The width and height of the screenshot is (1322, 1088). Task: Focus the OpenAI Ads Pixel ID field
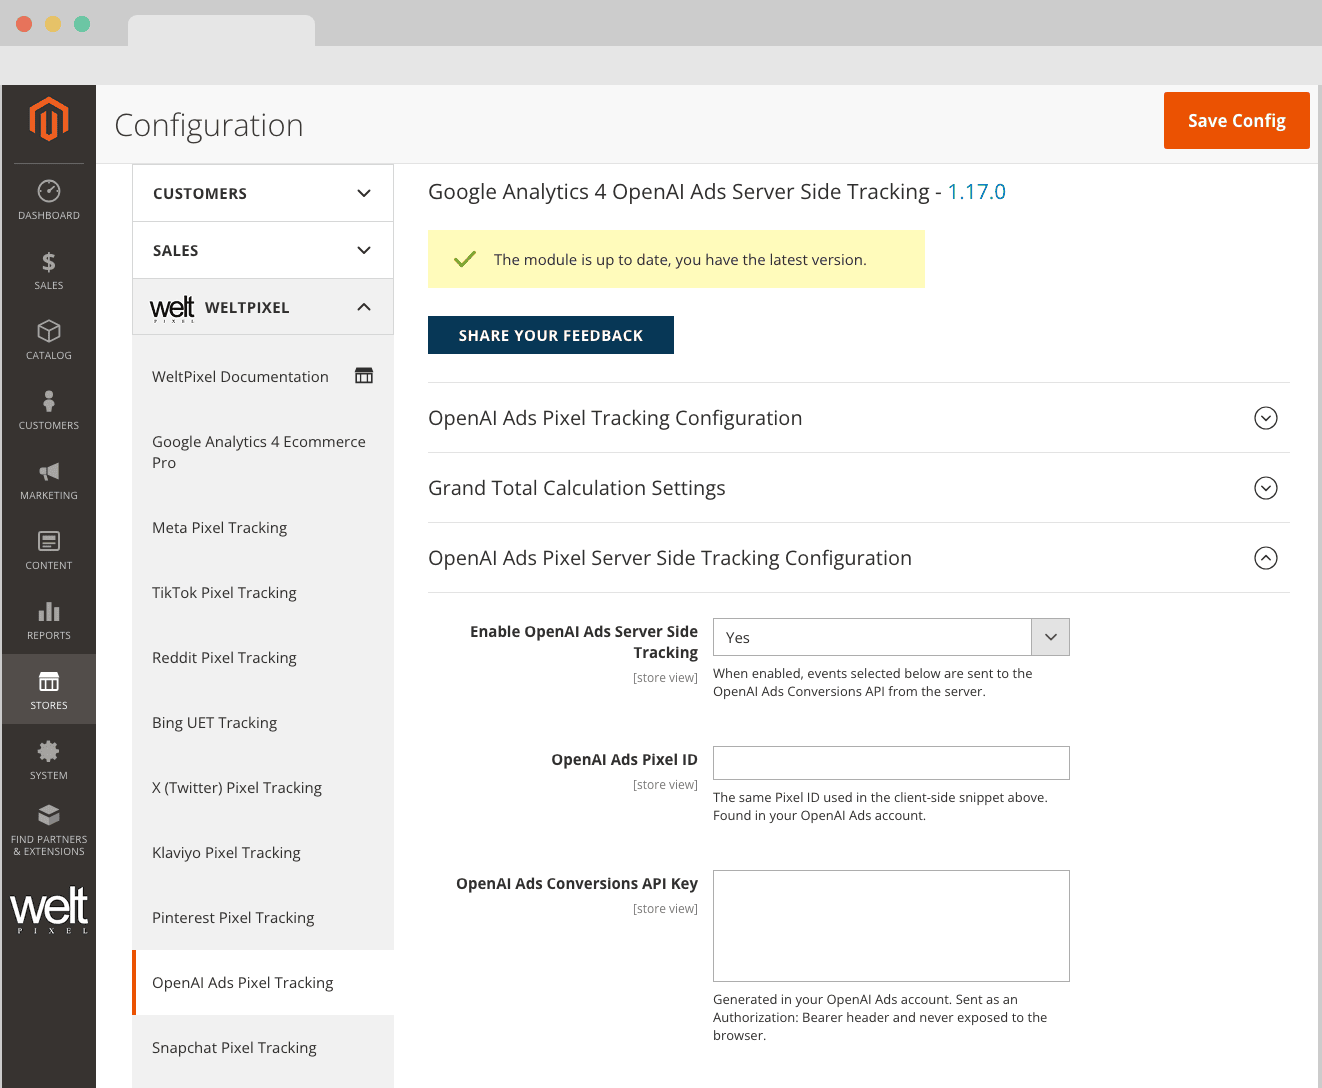891,763
